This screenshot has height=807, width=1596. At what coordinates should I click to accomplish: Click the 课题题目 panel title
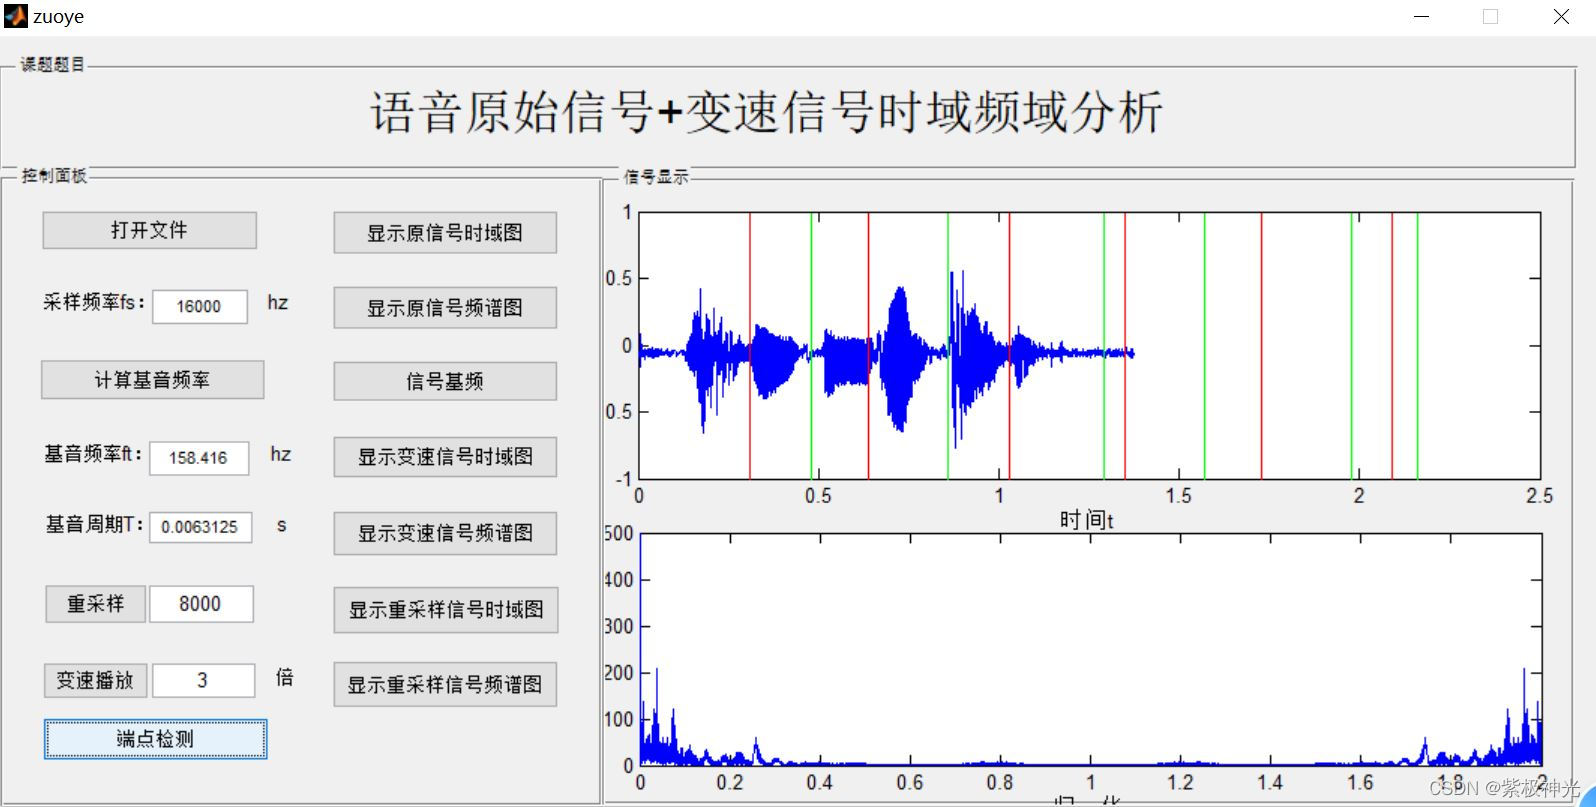(53, 64)
